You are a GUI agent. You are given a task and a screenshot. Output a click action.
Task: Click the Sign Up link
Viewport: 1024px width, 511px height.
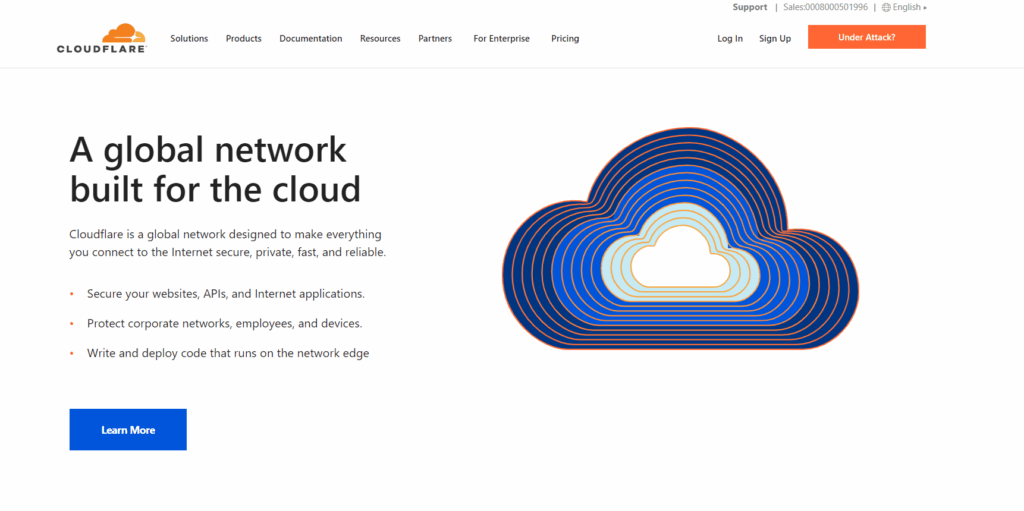point(775,39)
